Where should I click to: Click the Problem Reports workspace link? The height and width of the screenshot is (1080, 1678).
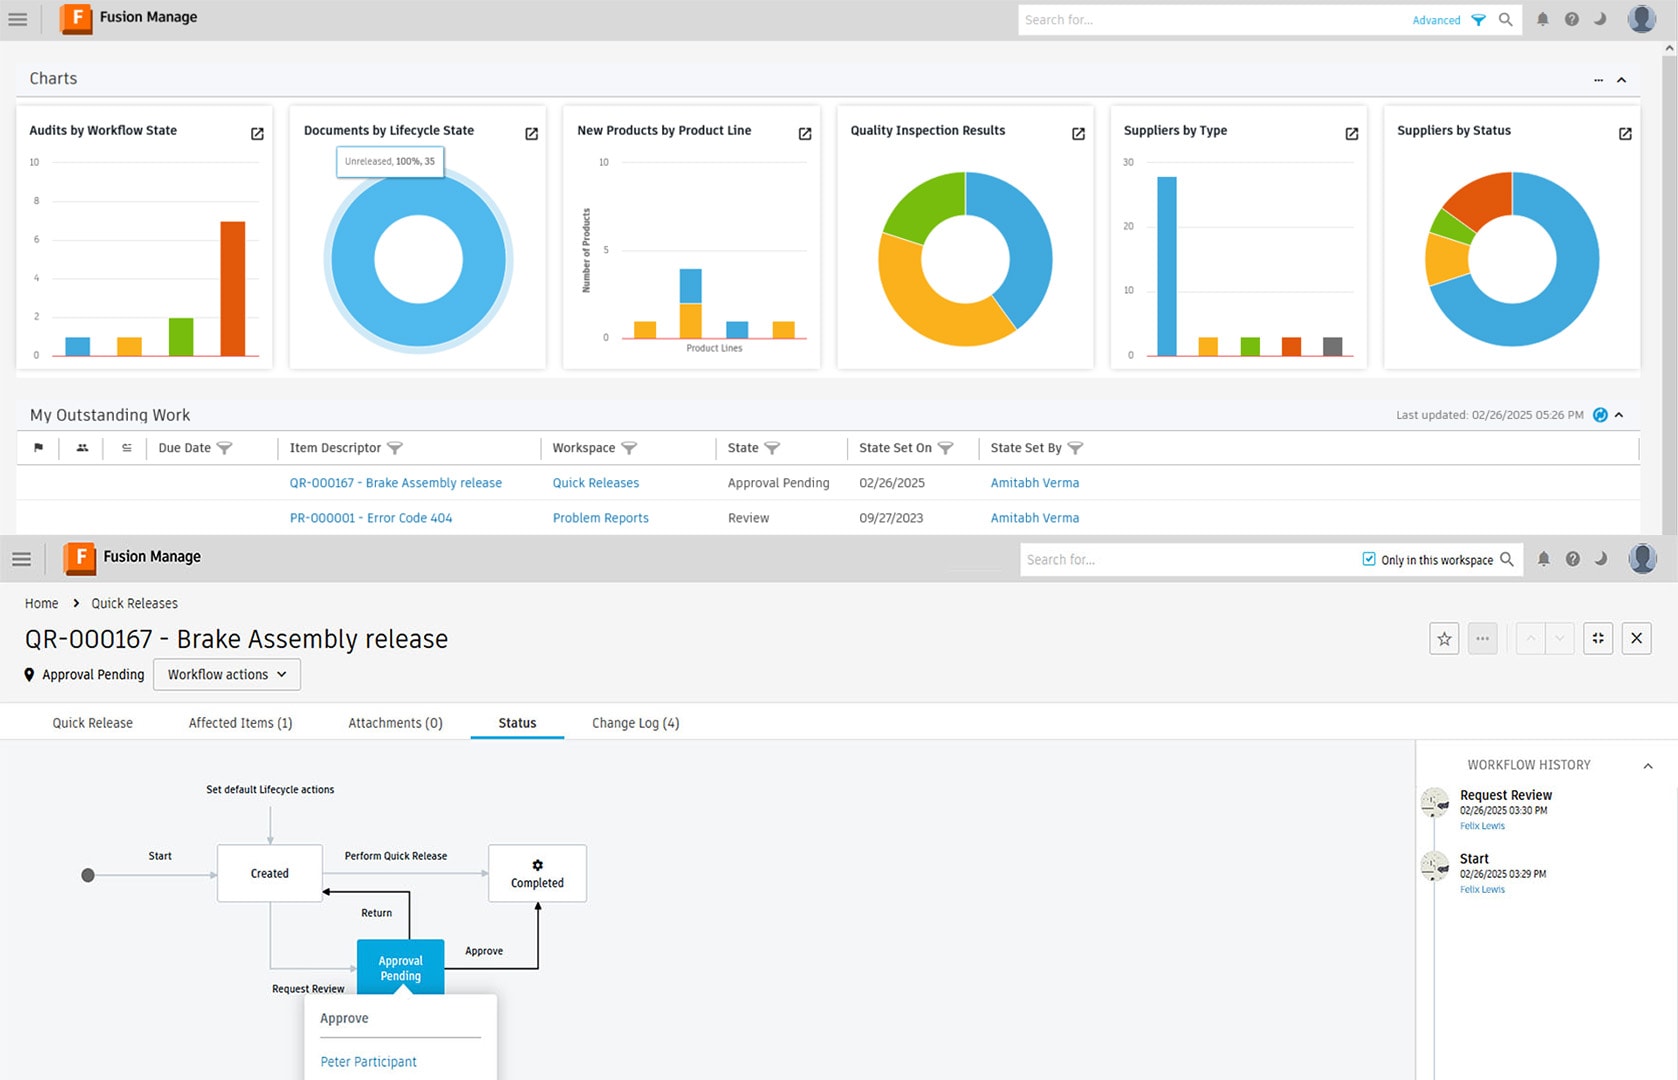[600, 518]
